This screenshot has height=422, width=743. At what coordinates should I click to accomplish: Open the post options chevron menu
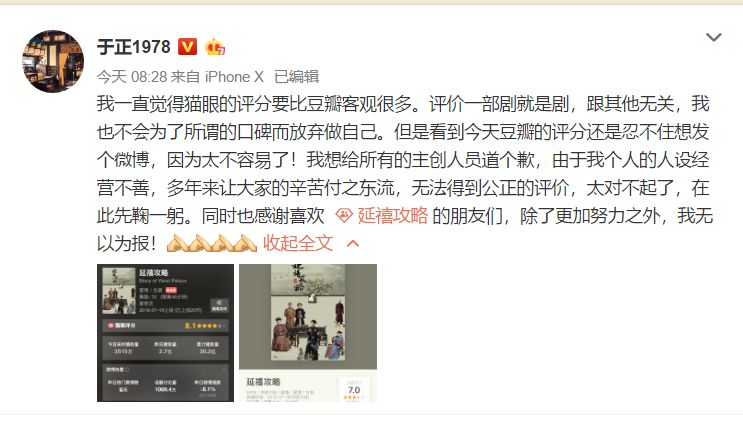pos(714,37)
